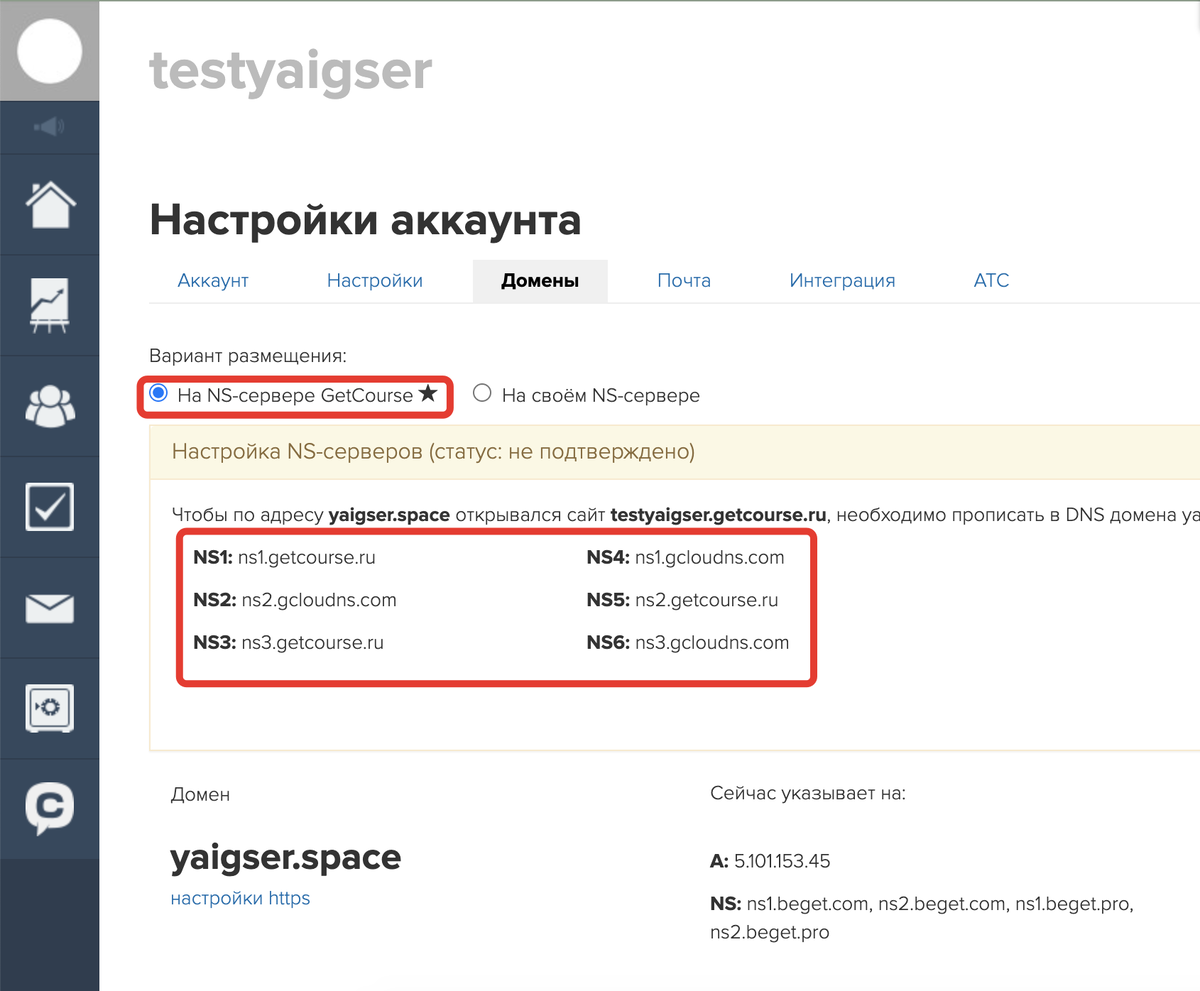Viewport: 1200px width, 991px height.
Task: Click the NS6 ns3.gcloudns.com entry
Action: (x=688, y=642)
